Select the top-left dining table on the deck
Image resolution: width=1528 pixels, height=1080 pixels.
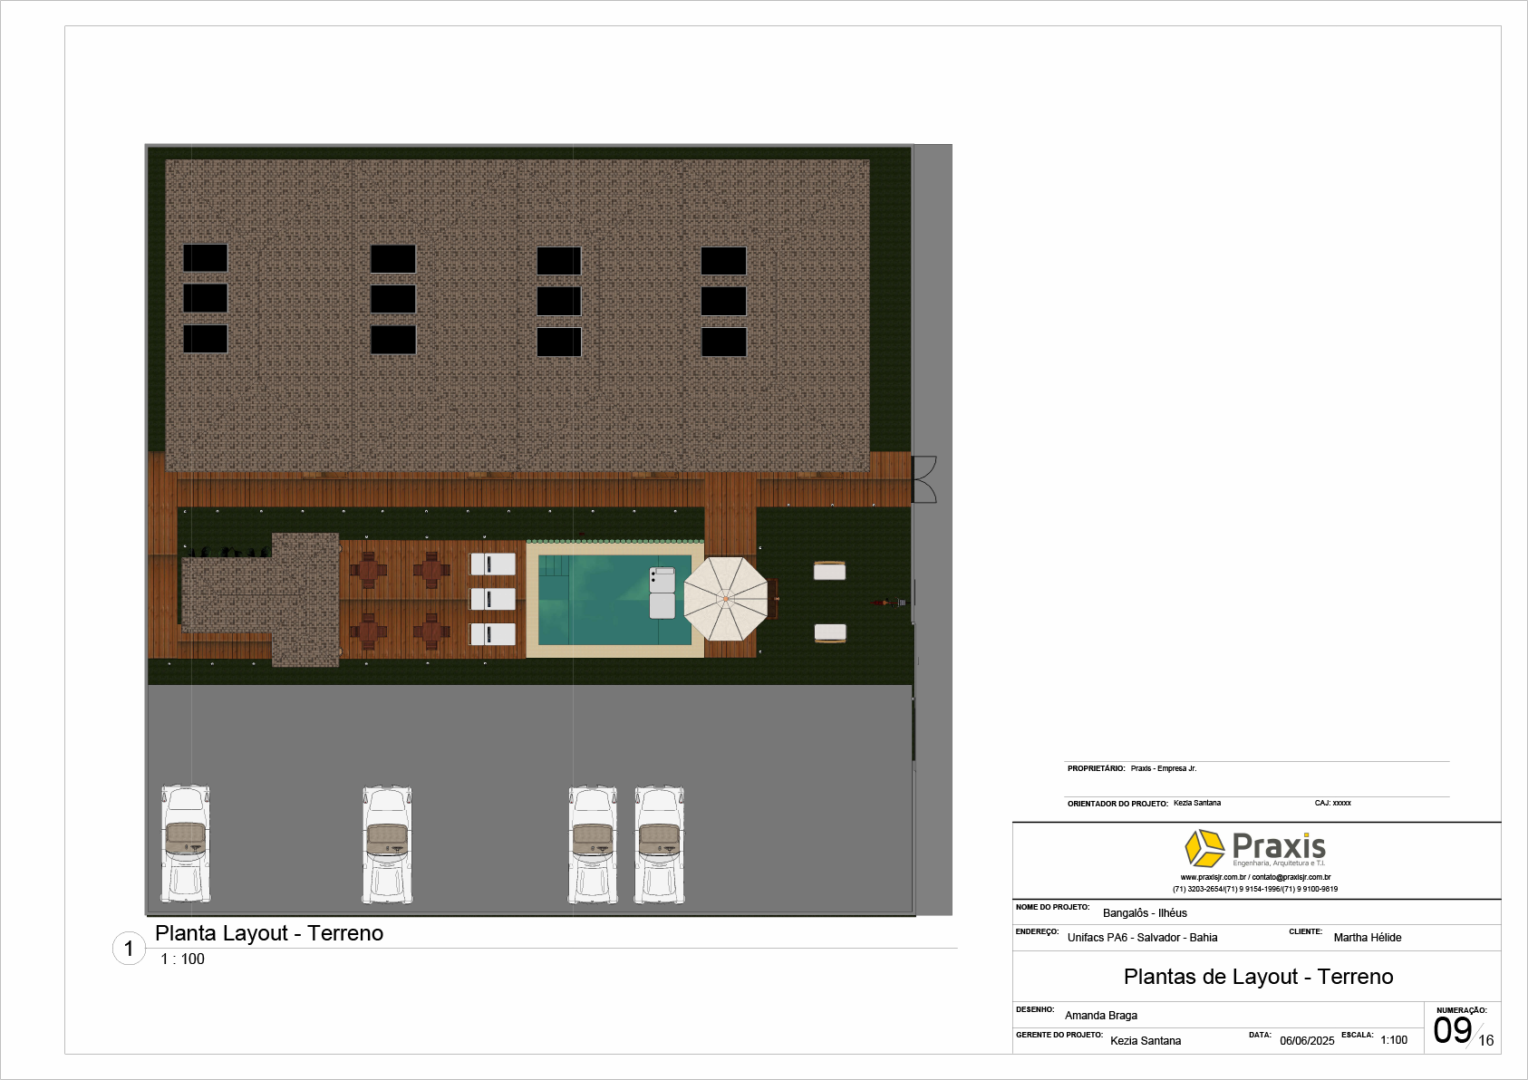coord(368,570)
